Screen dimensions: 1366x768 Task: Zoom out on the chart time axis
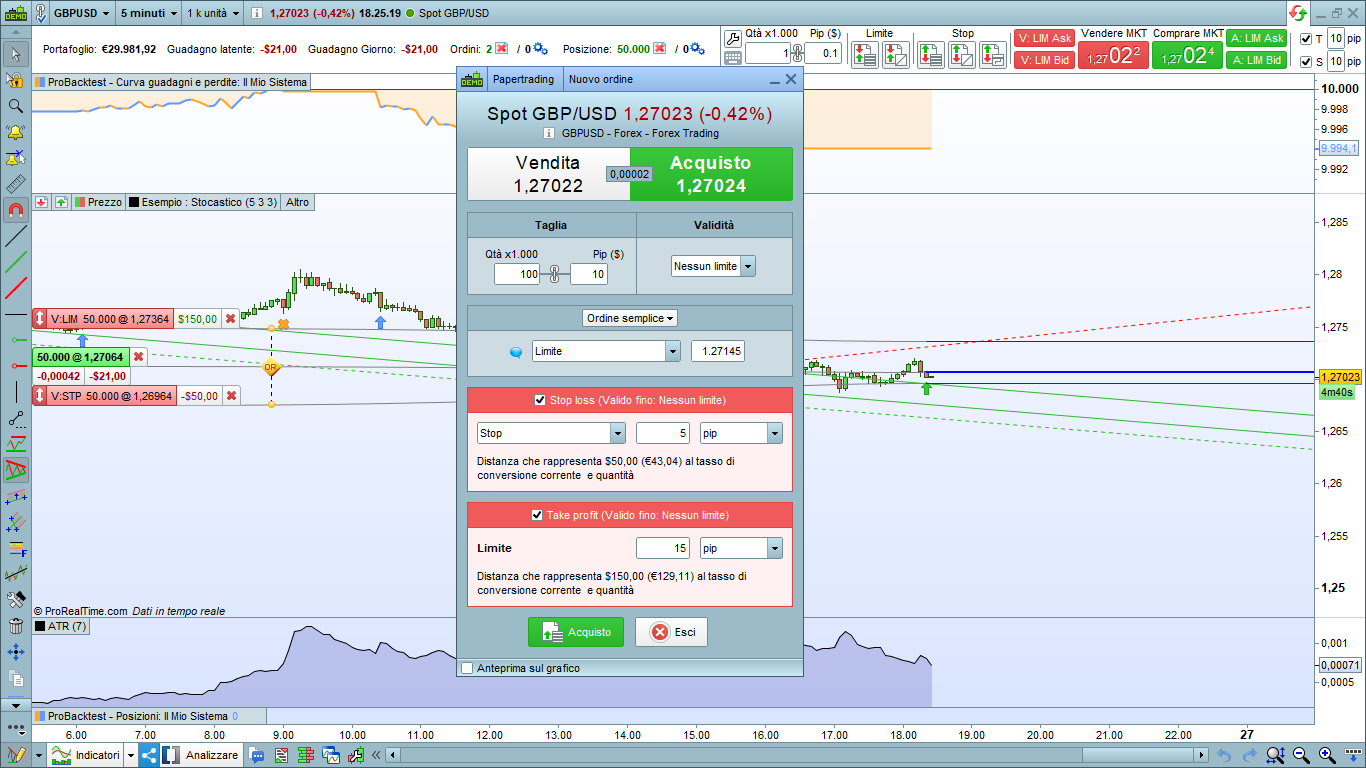(1301, 755)
